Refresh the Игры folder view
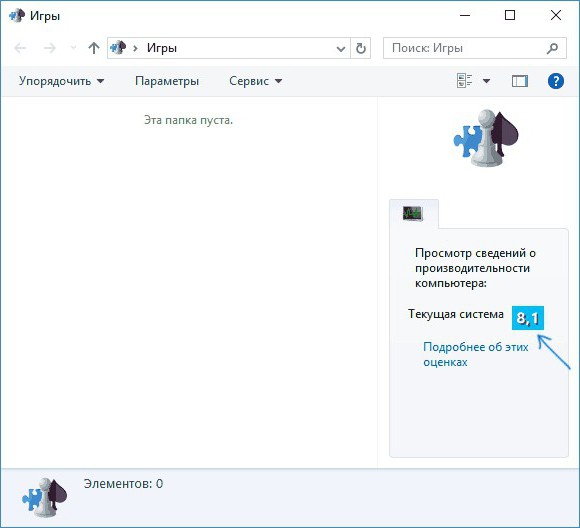Image resolution: width=580 pixels, height=528 pixels. pos(361,48)
